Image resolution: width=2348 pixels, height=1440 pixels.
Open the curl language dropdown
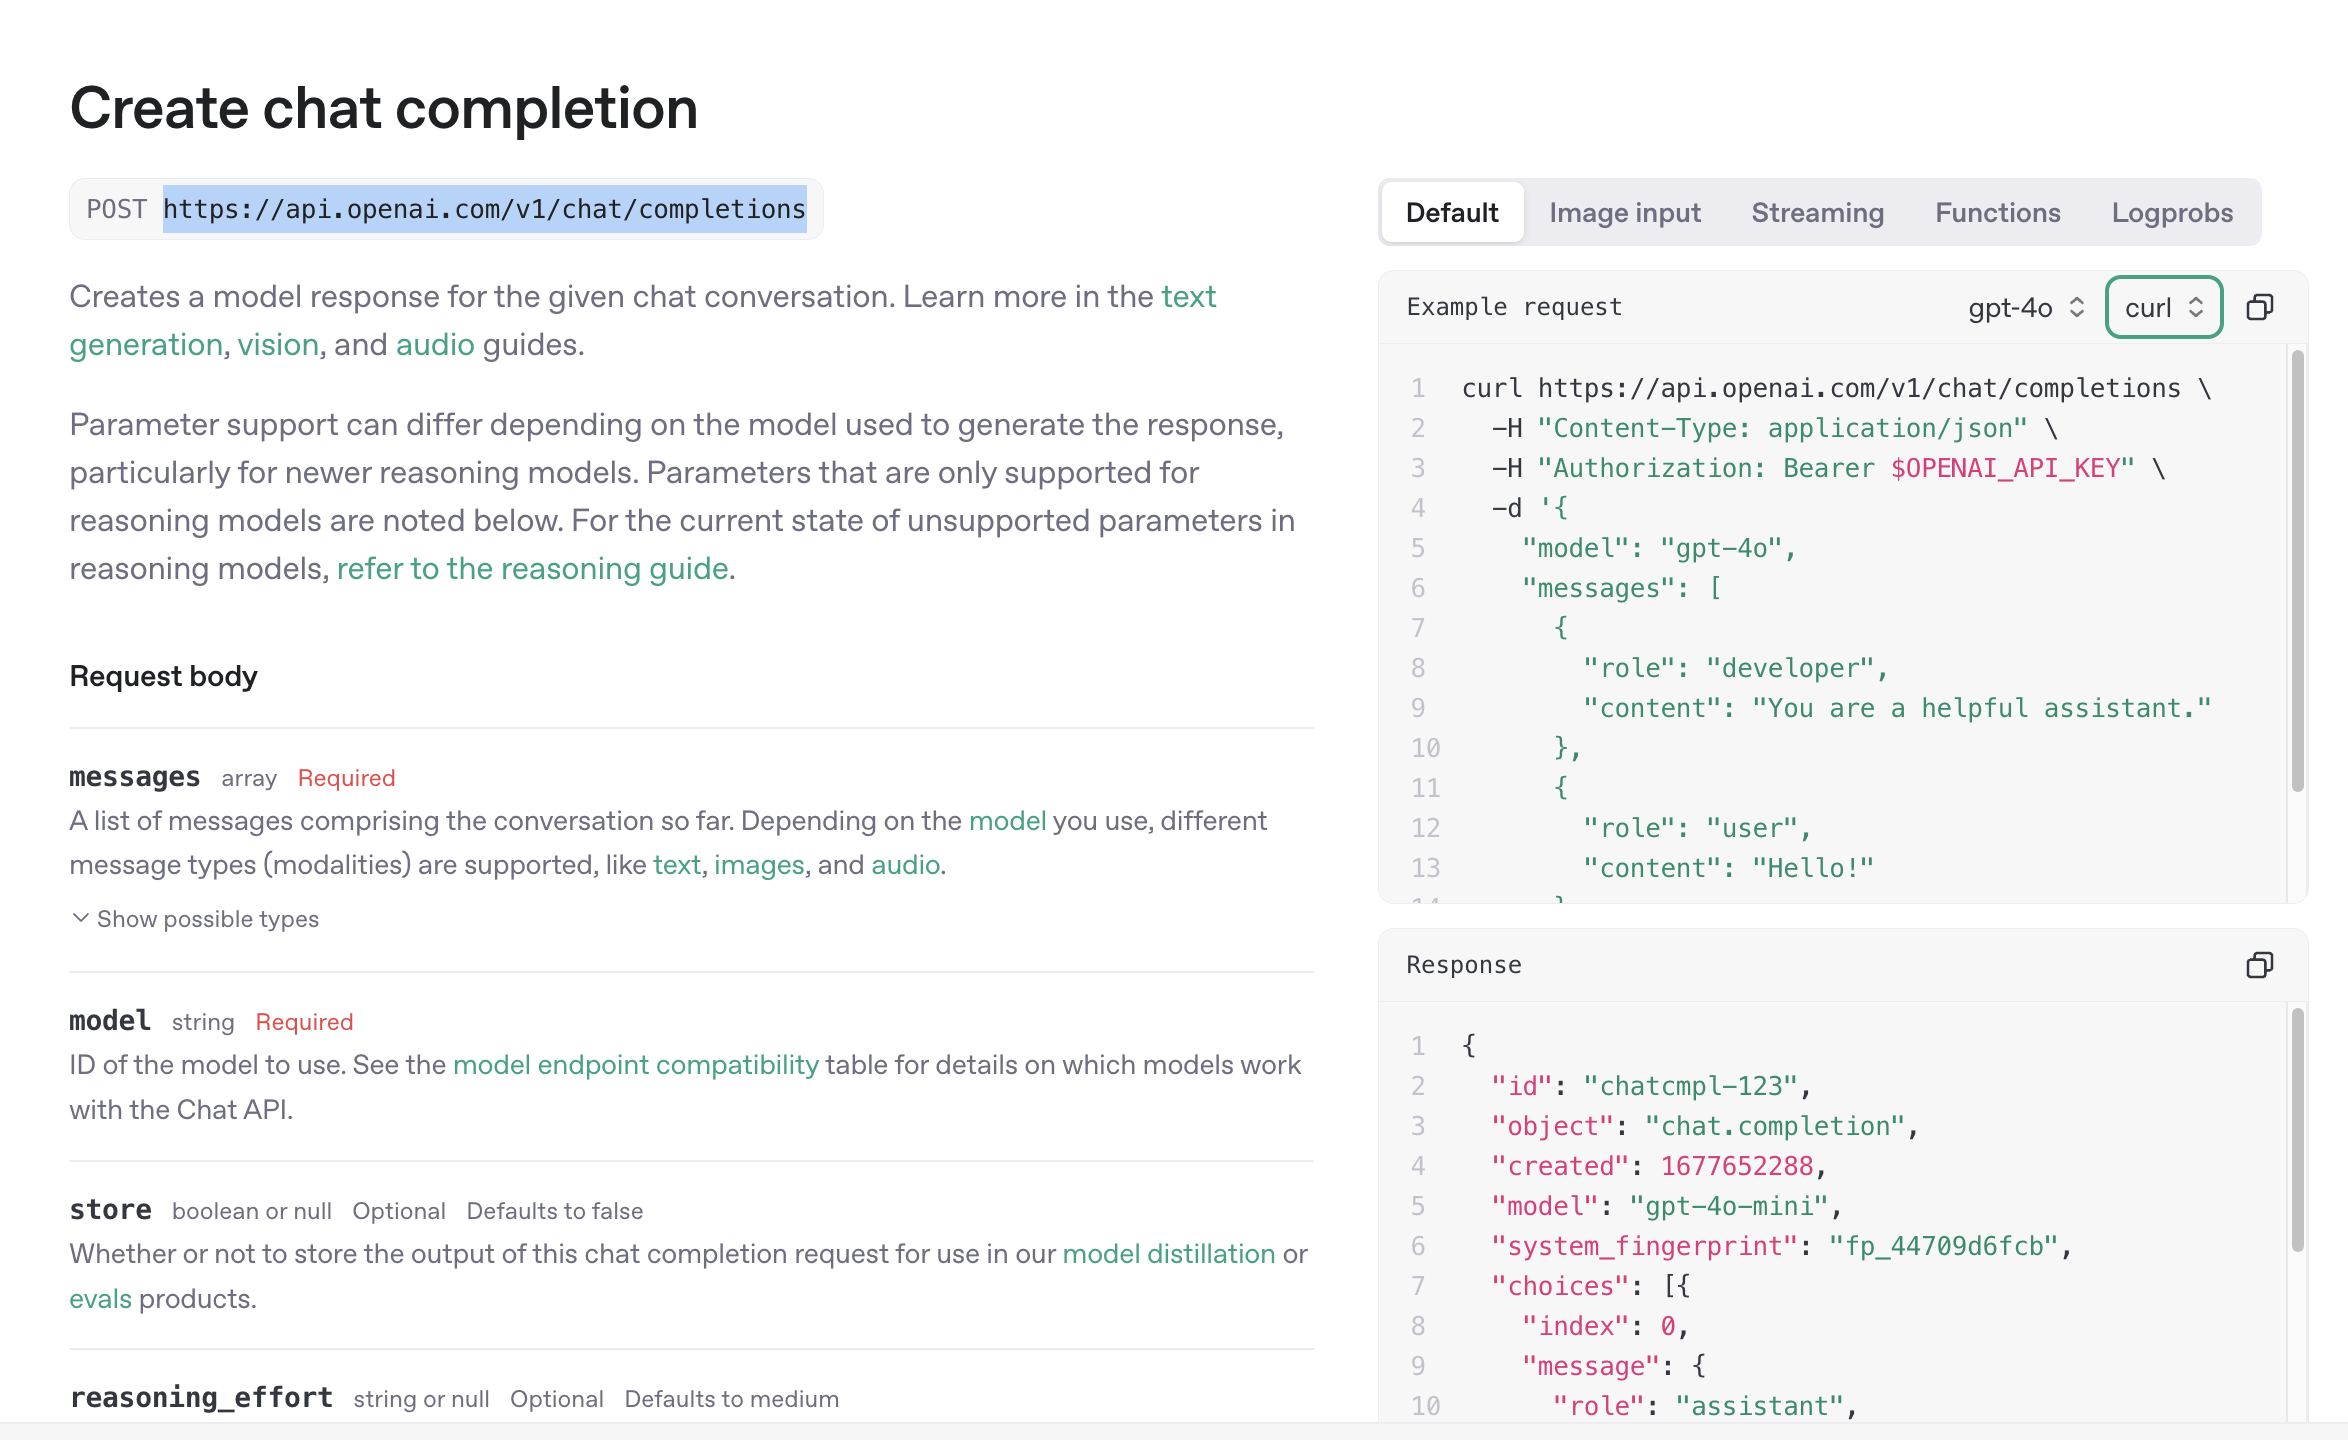[x=2163, y=307]
